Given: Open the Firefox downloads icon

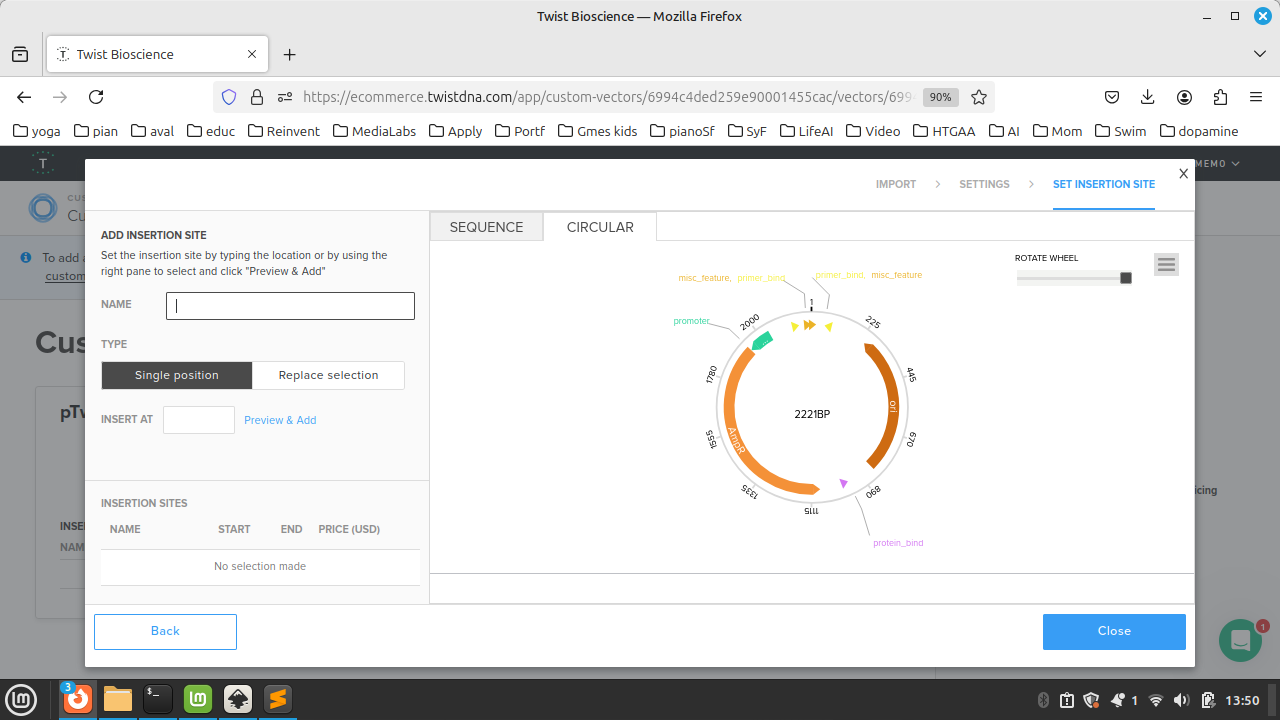Looking at the screenshot, I should [x=1148, y=97].
